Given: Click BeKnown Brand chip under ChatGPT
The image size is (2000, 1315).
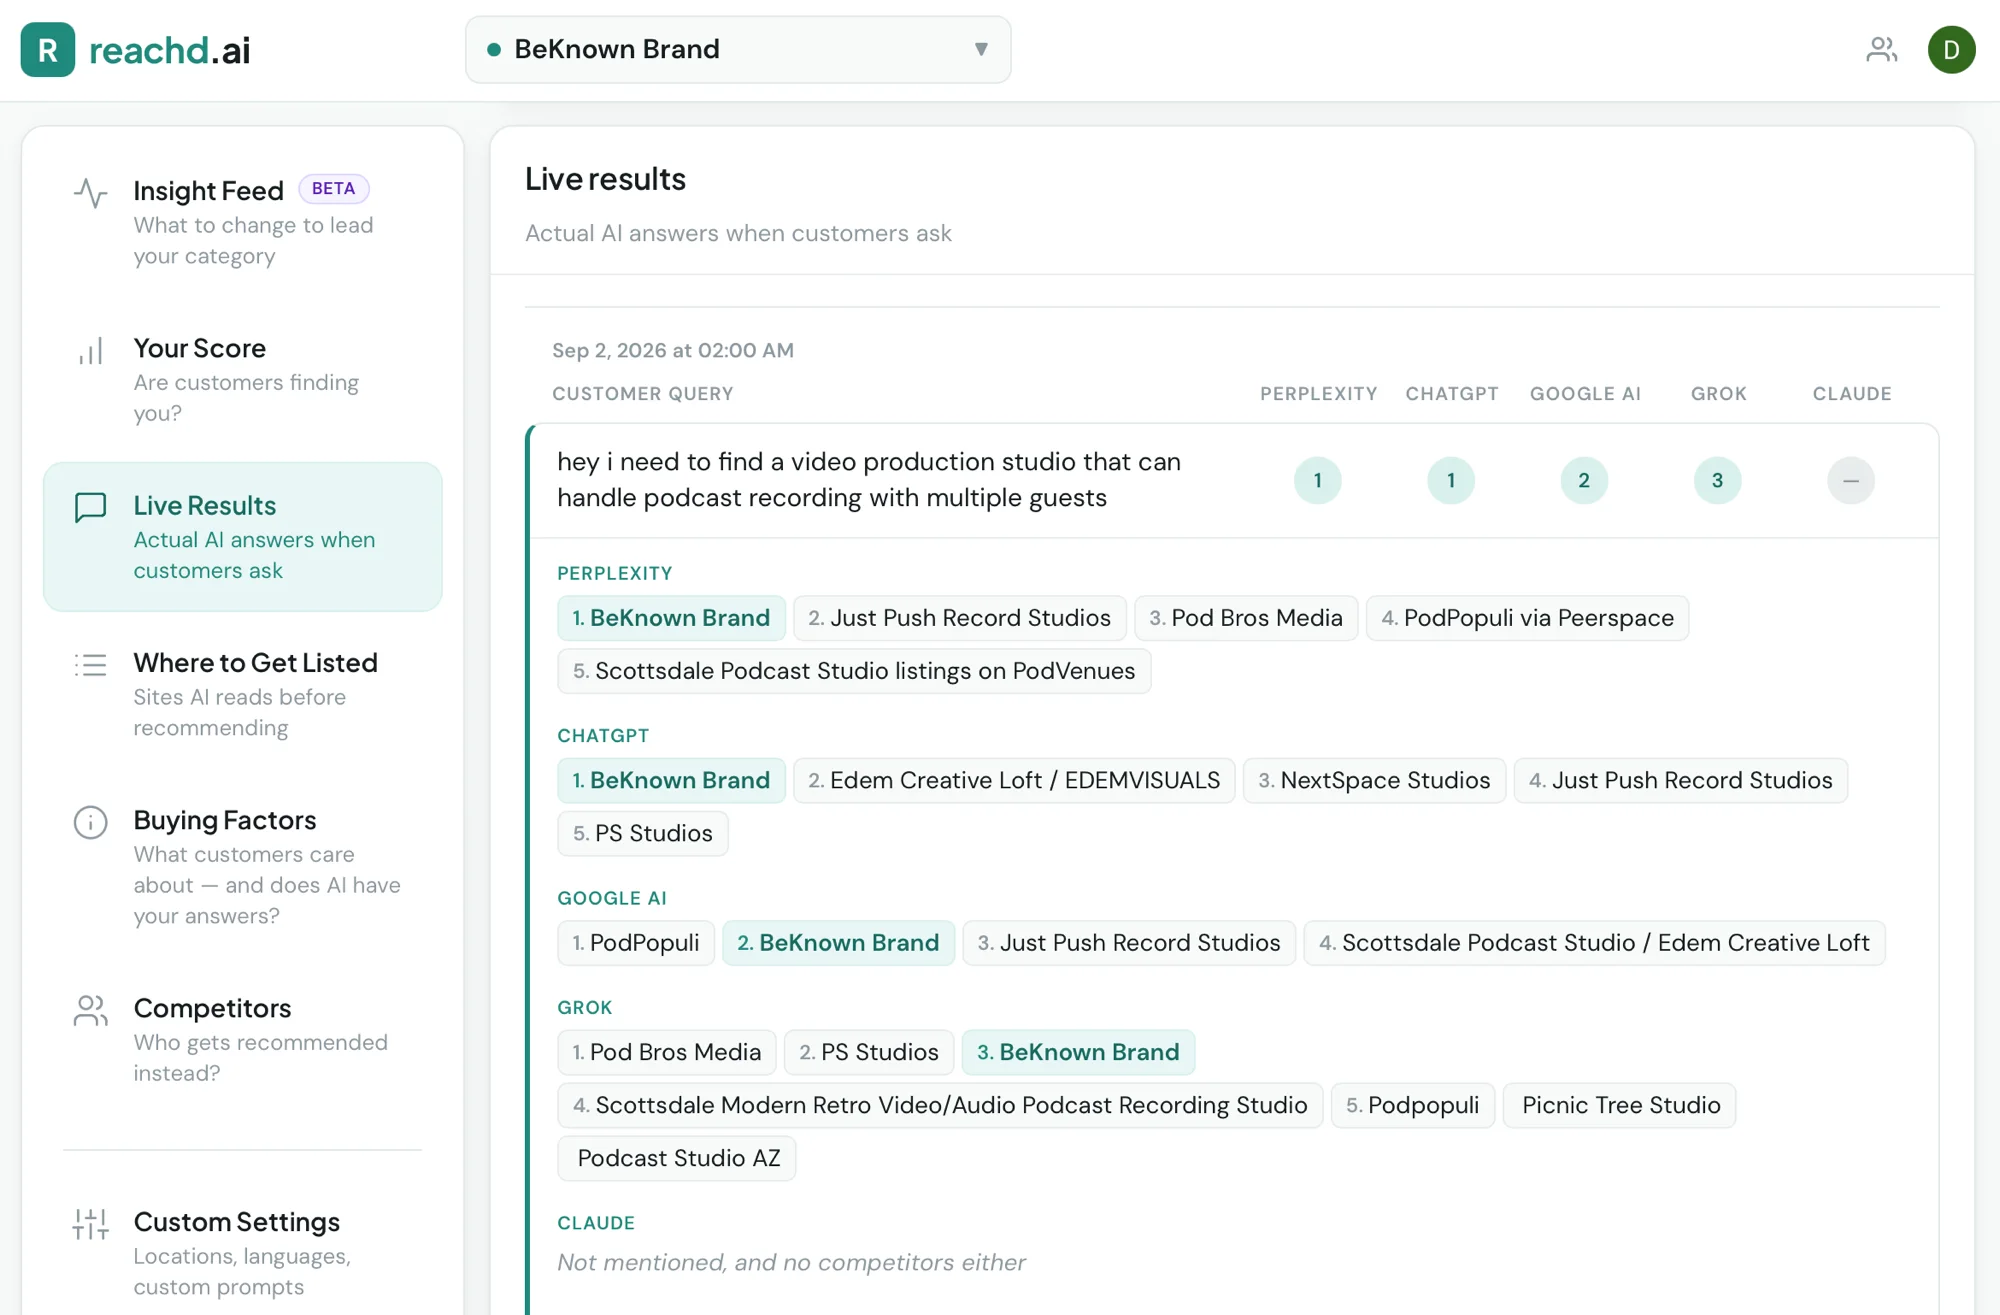Looking at the screenshot, I should click(x=671, y=780).
